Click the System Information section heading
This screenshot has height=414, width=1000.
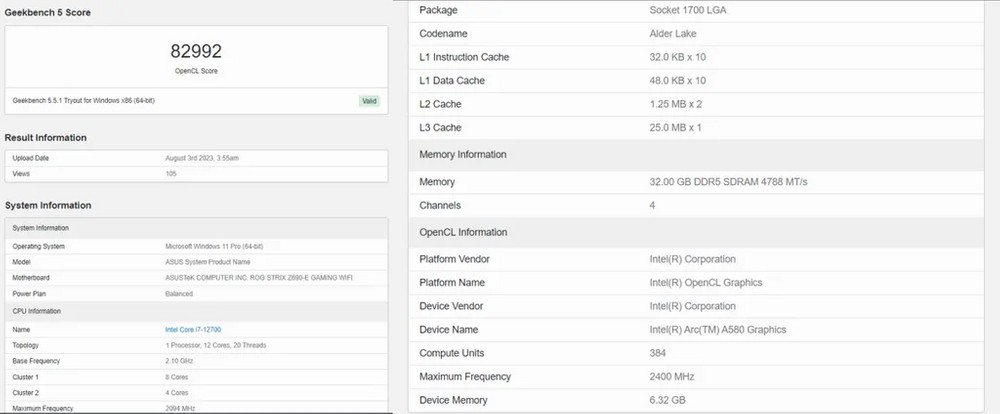48,205
